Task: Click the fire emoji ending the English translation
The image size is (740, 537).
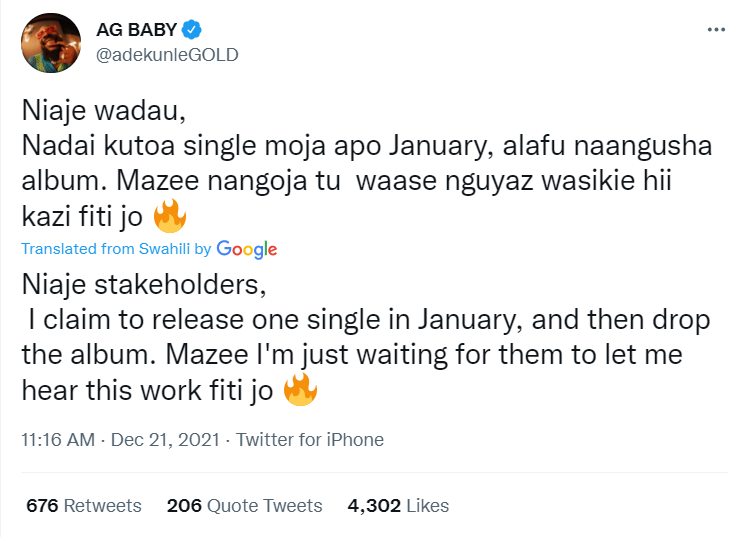Action: (301, 391)
